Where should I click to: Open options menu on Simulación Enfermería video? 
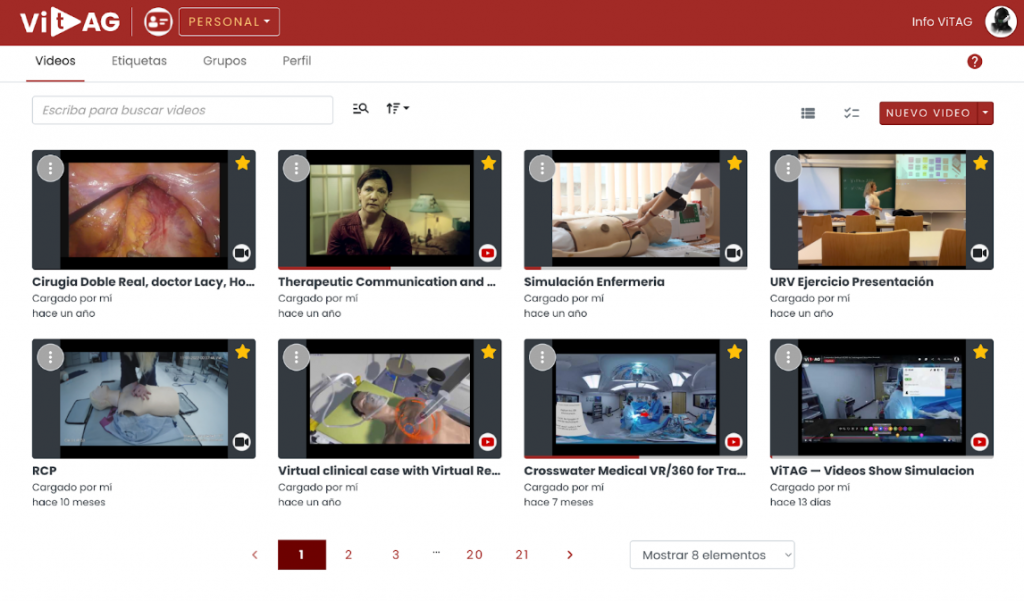tap(542, 168)
